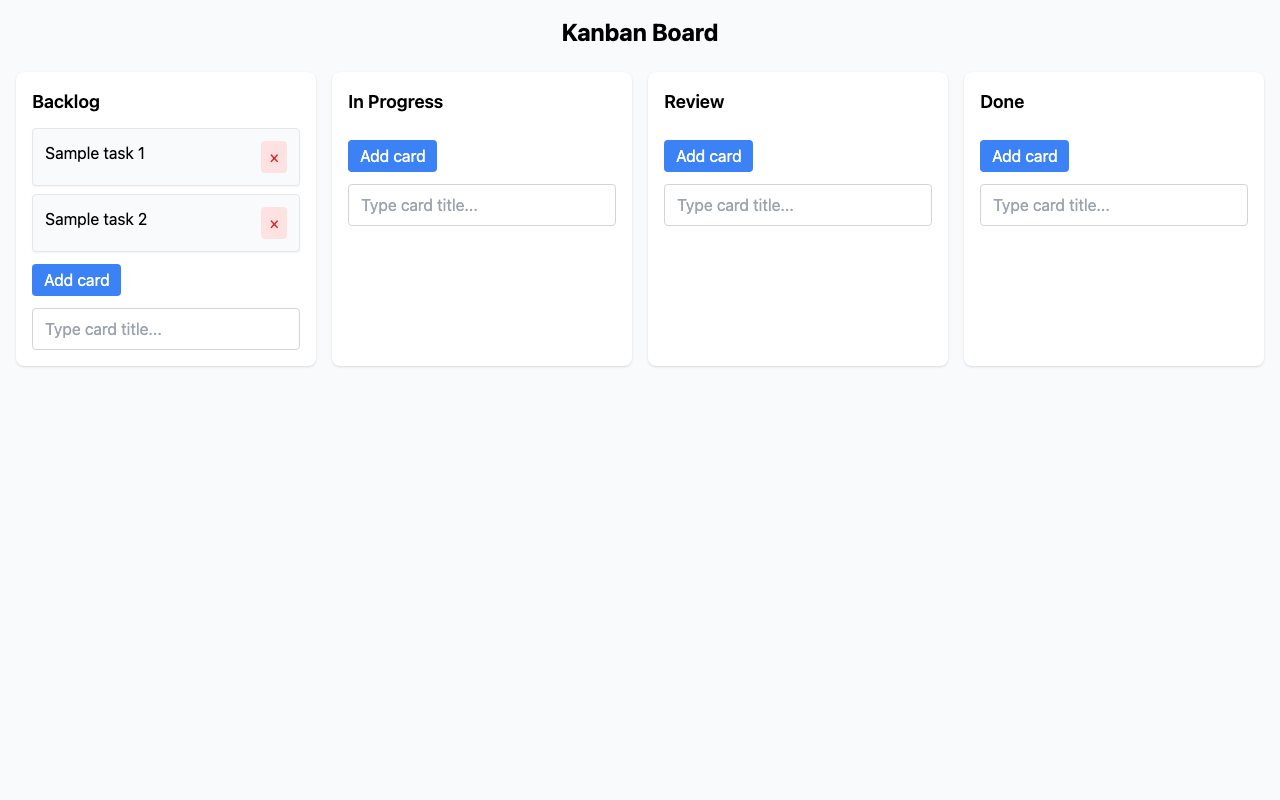Image resolution: width=1280 pixels, height=800 pixels.
Task: Click the Kanban Board page title
Action: click(x=640, y=33)
